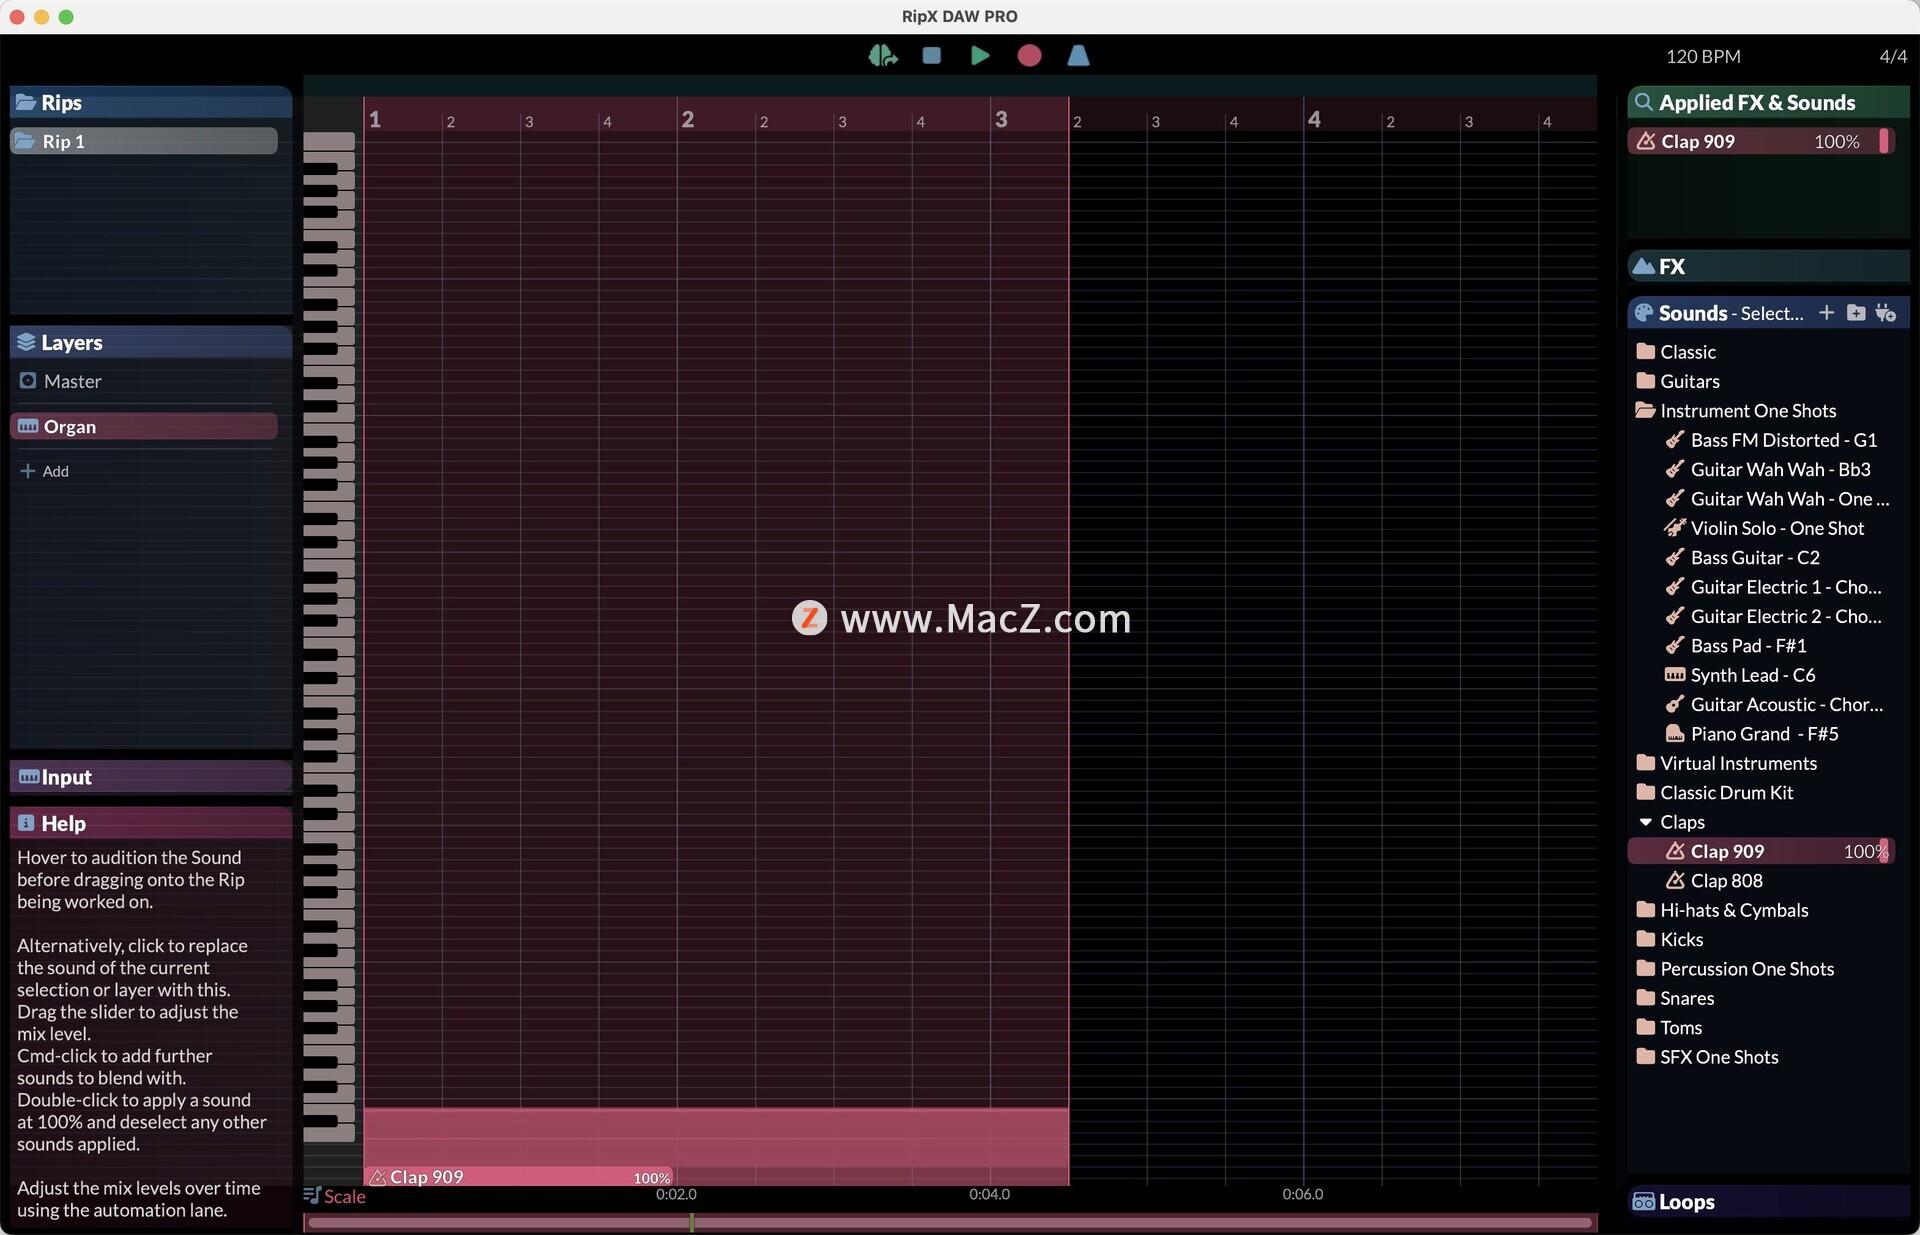
Task: Click the top piano key on keyboard
Action: [329, 141]
